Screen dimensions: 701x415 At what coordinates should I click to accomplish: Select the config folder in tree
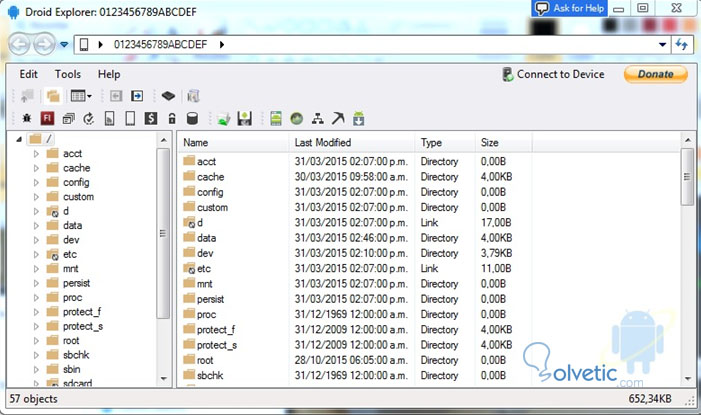pyautogui.click(x=76, y=182)
